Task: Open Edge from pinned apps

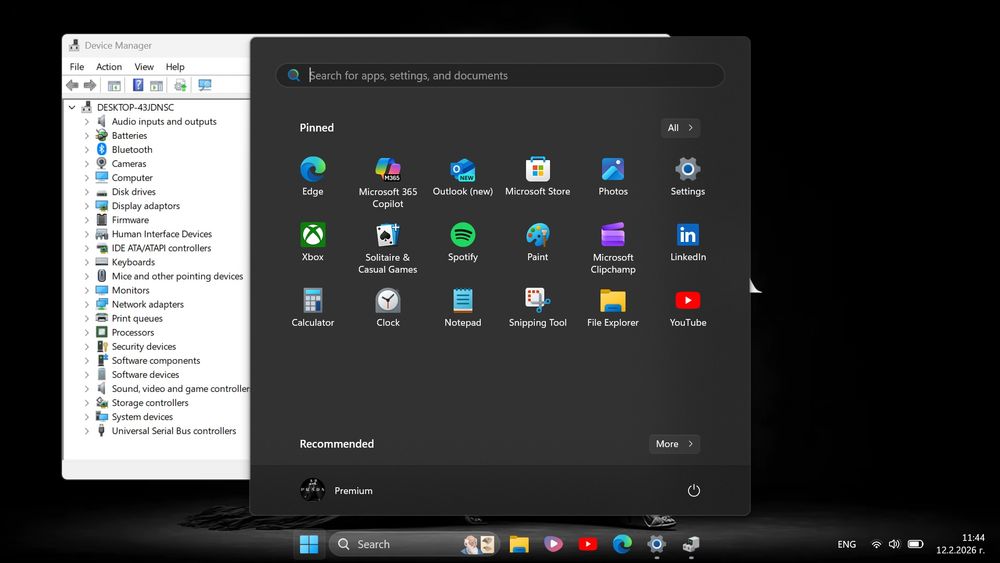Action: point(312,177)
